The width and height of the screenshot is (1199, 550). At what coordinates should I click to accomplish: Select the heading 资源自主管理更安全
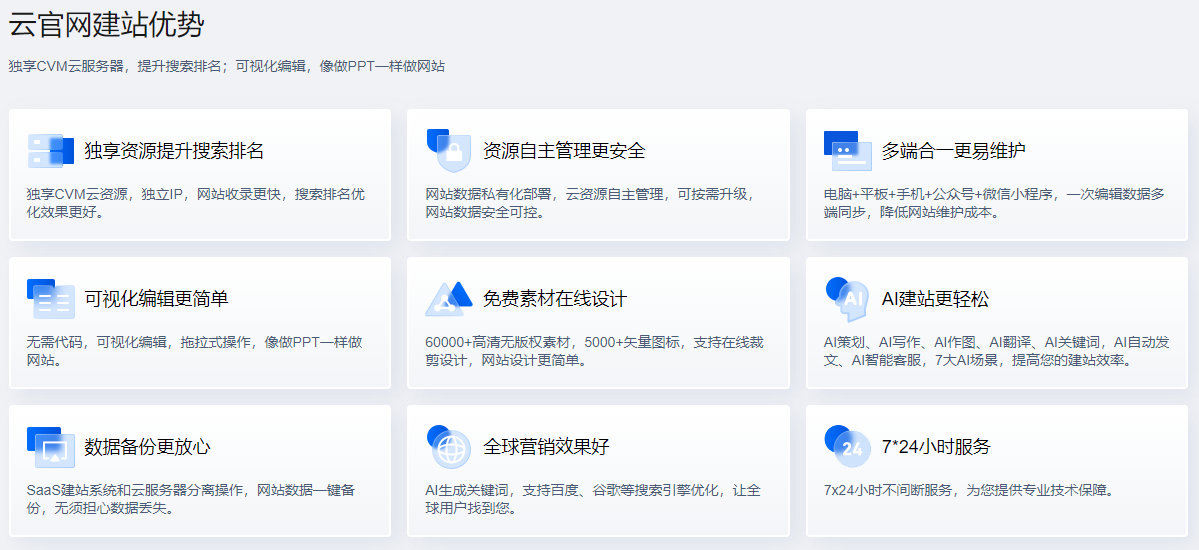tap(564, 151)
